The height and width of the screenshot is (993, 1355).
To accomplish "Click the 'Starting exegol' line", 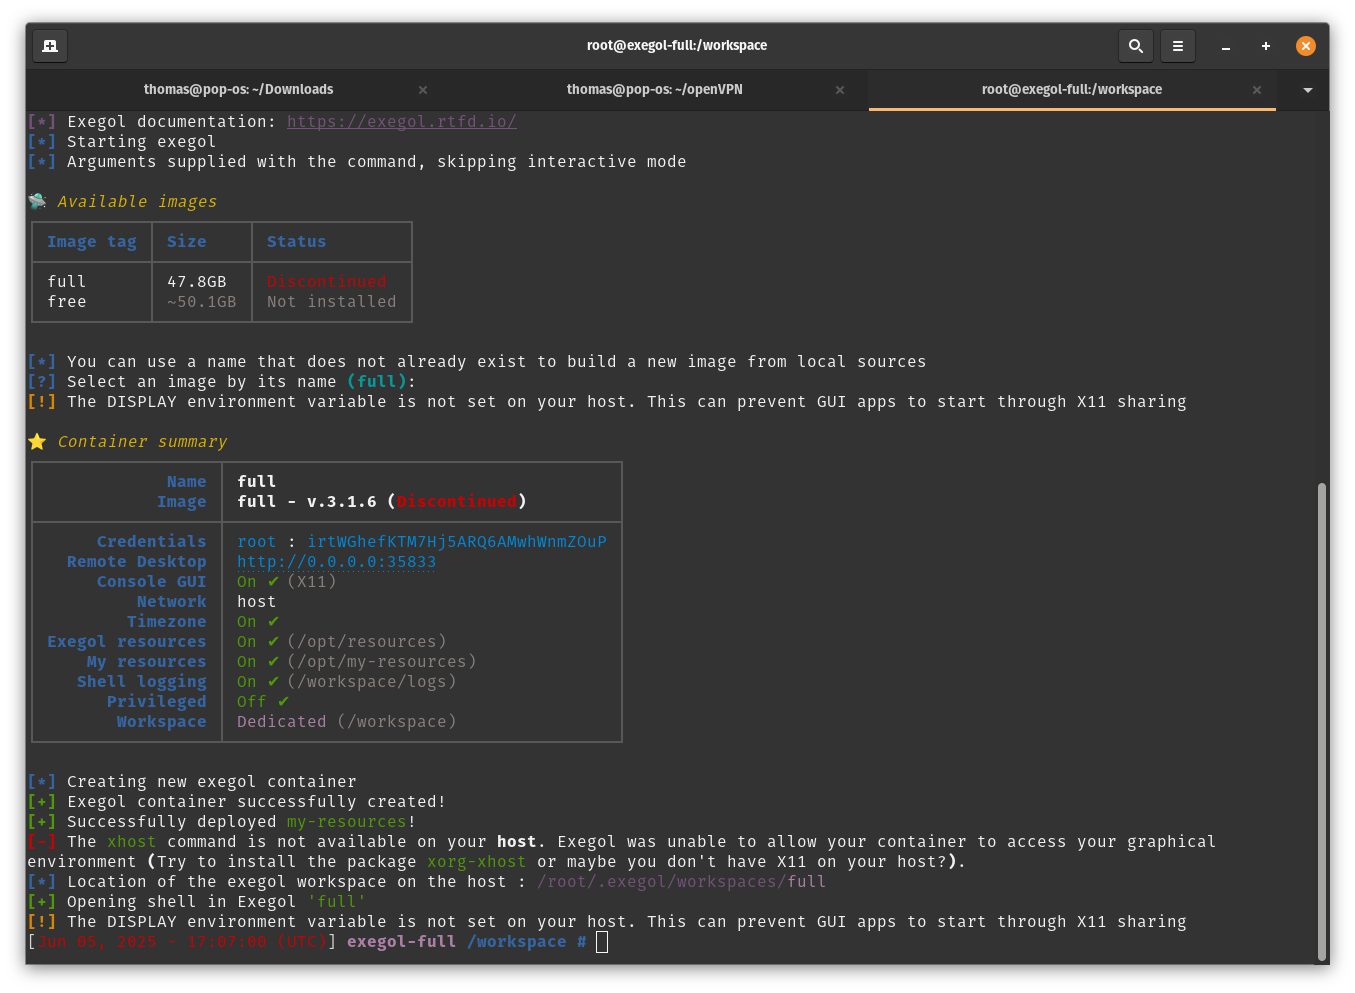I will 142,142.
